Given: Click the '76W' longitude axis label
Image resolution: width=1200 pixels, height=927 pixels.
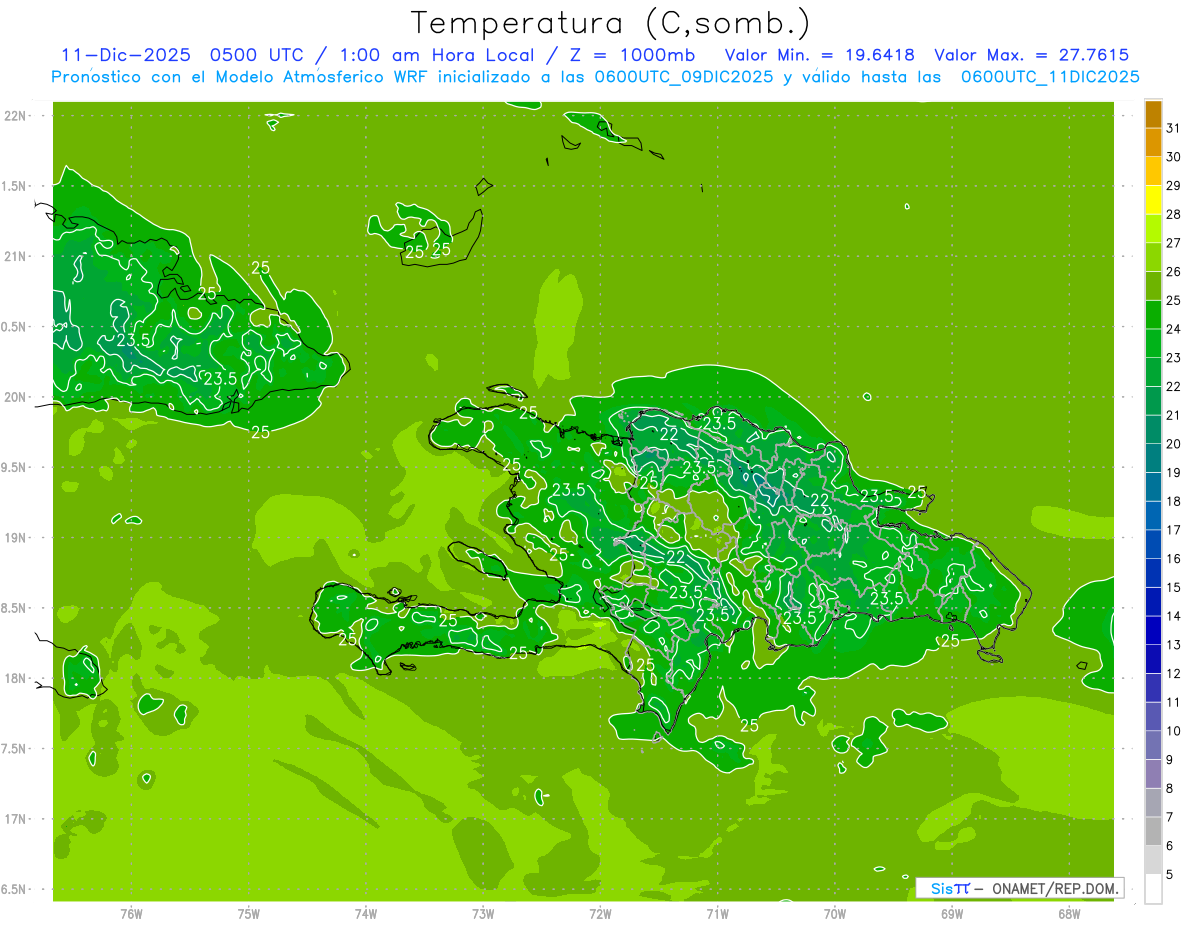Looking at the screenshot, I should click(131, 914).
